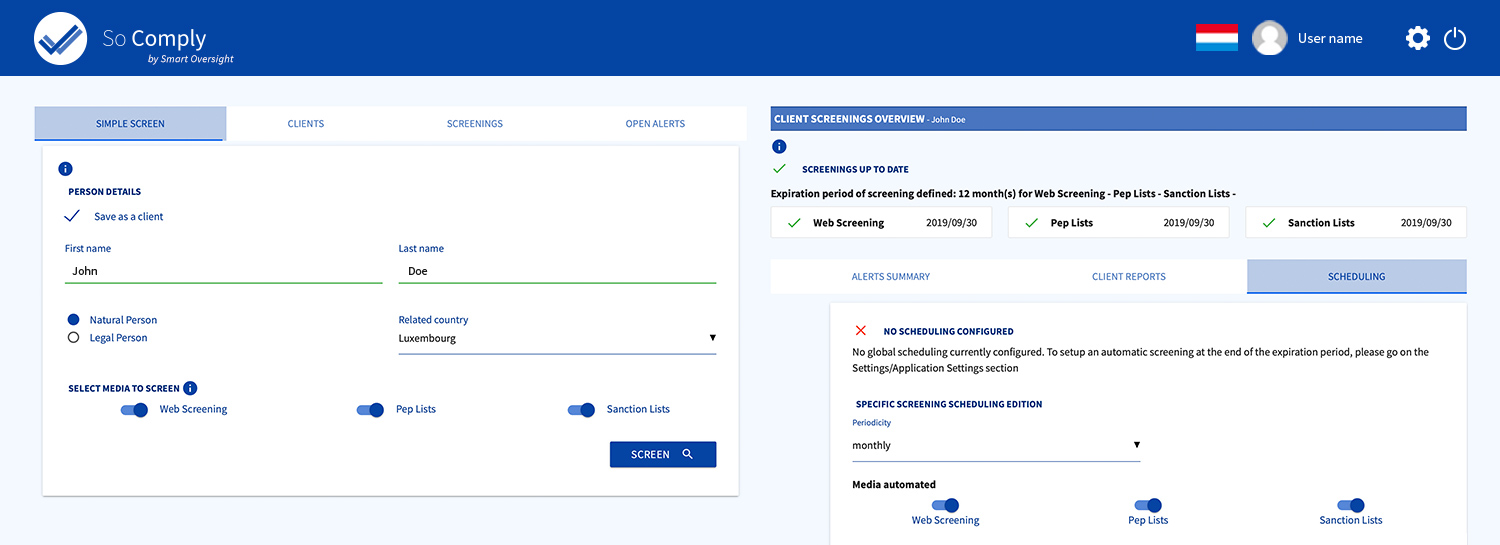Click the User name label
The height and width of the screenshot is (545, 1500).
tap(1330, 38)
